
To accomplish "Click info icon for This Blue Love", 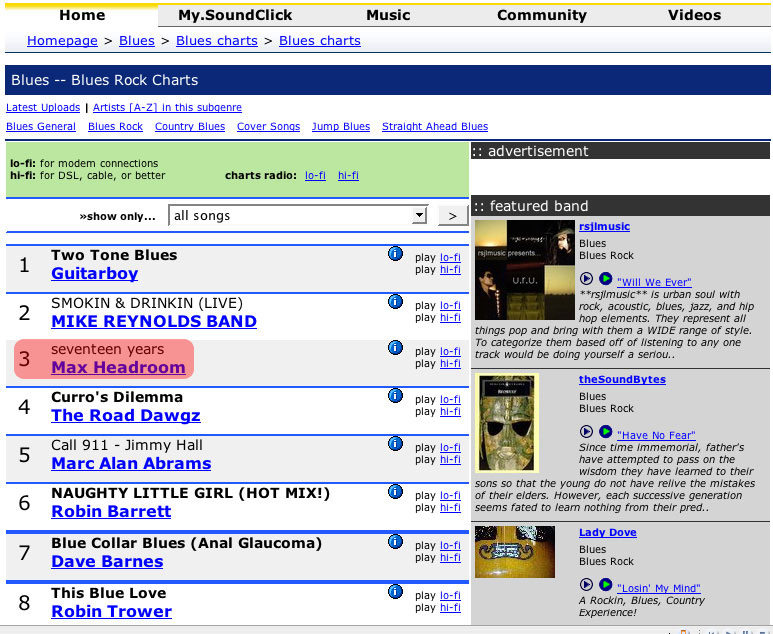I will (394, 592).
